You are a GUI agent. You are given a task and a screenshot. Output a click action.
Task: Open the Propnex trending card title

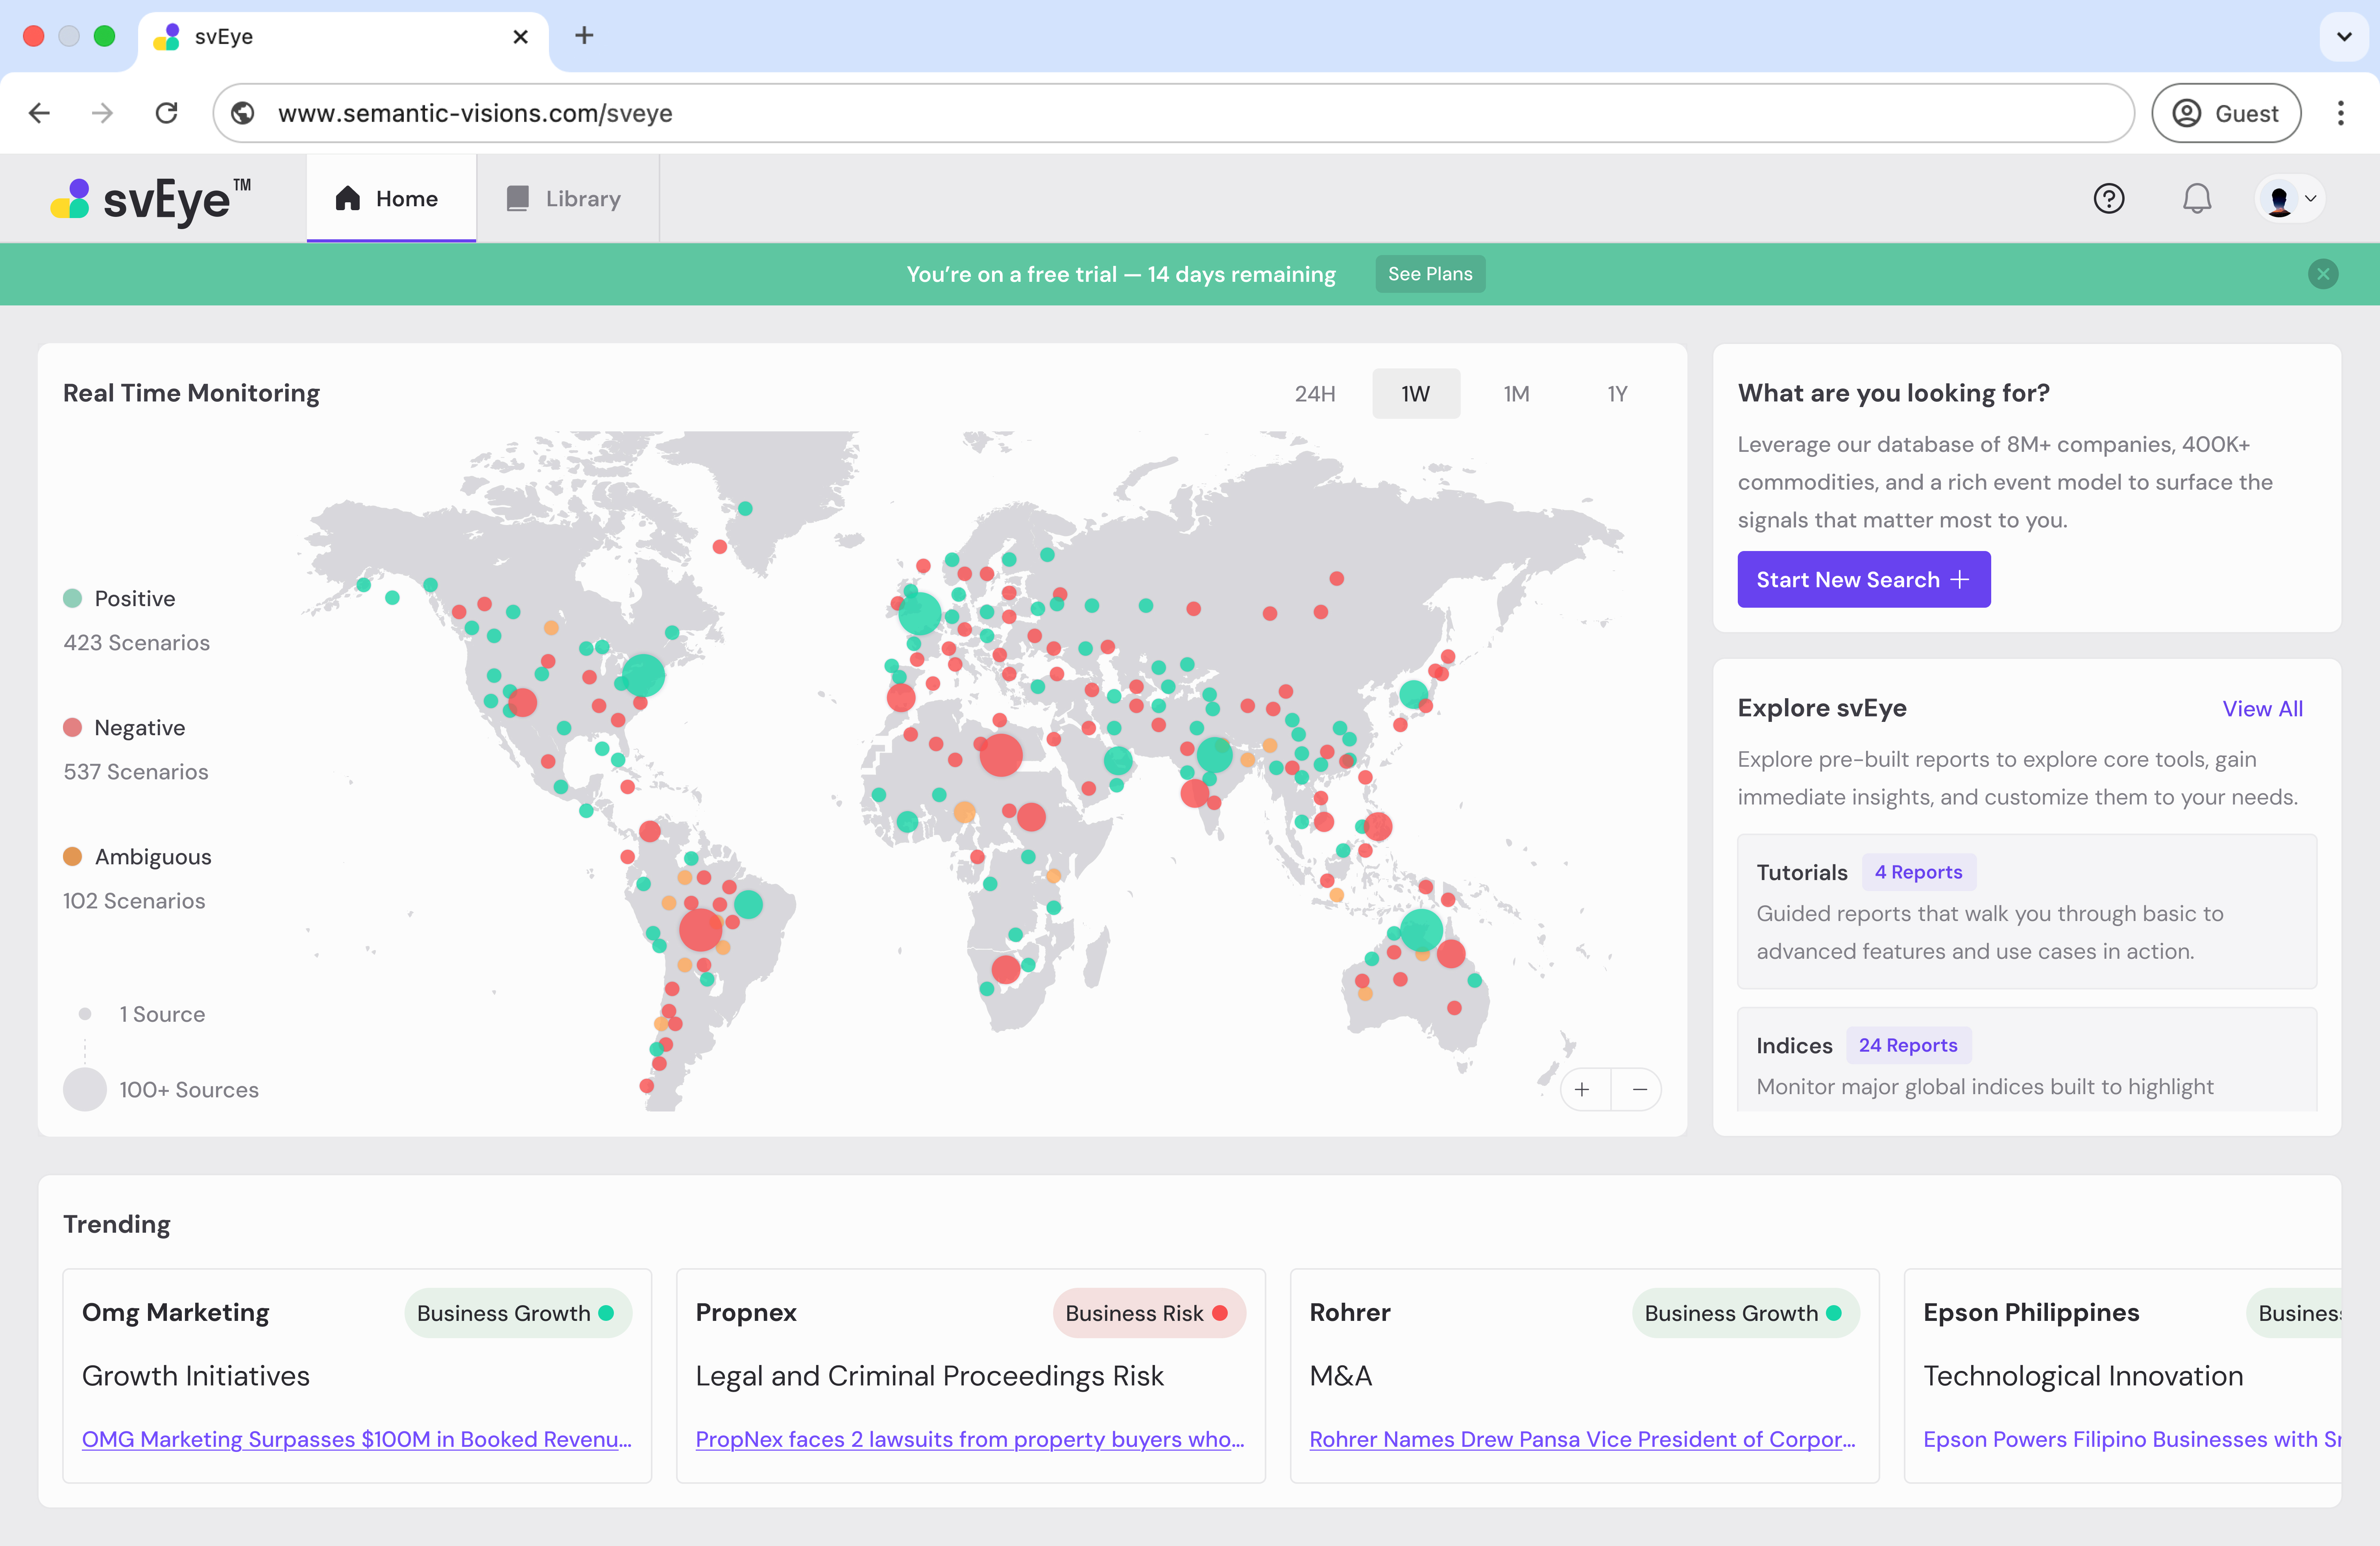pos(746,1313)
